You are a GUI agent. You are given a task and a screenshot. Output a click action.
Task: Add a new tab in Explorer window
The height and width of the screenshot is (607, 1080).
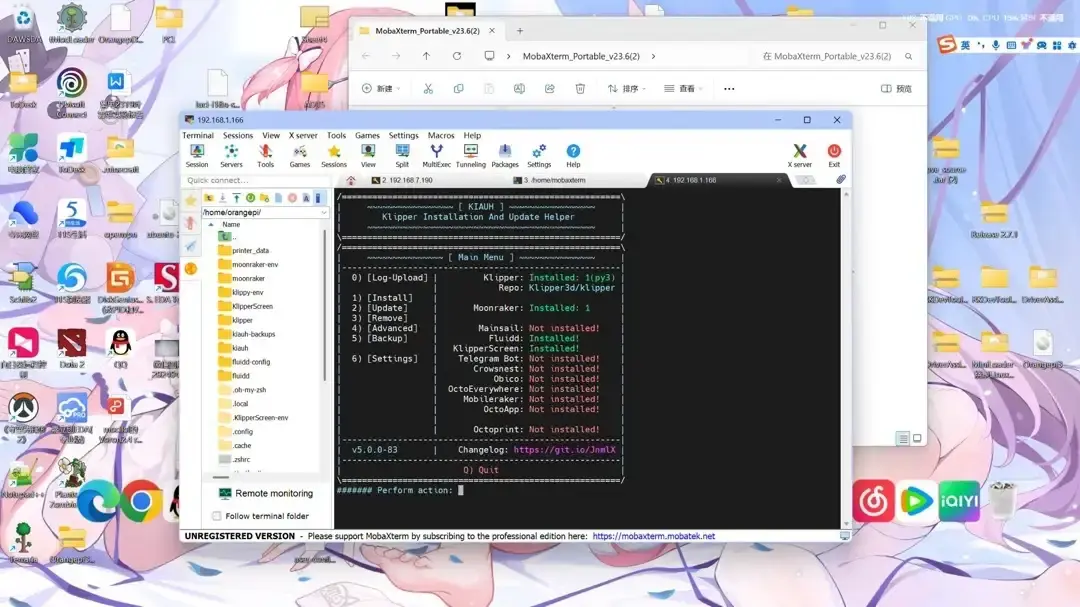pyautogui.click(x=520, y=31)
